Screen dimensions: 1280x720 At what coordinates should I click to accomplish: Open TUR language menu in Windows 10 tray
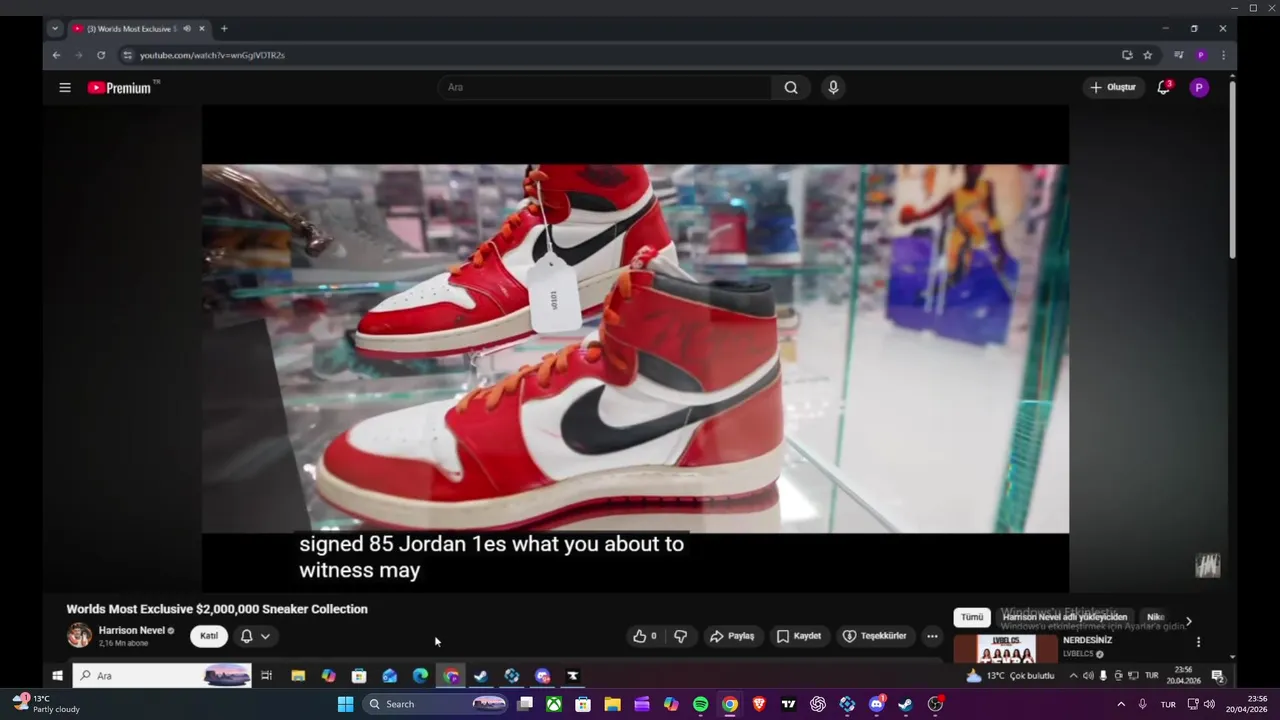pos(1151,676)
